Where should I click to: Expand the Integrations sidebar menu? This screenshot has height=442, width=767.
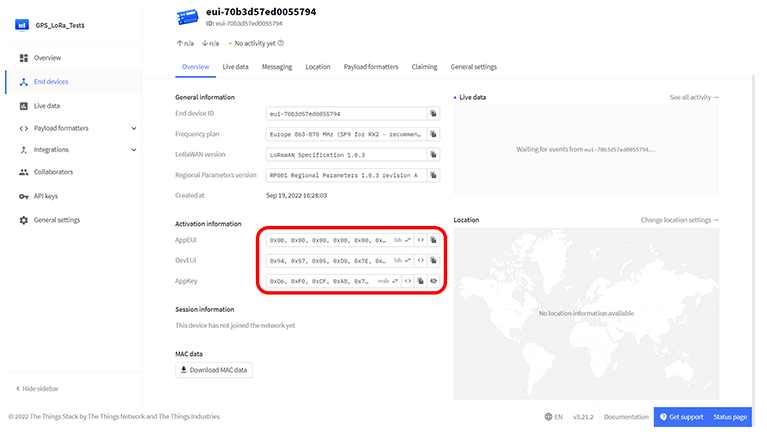pos(134,150)
